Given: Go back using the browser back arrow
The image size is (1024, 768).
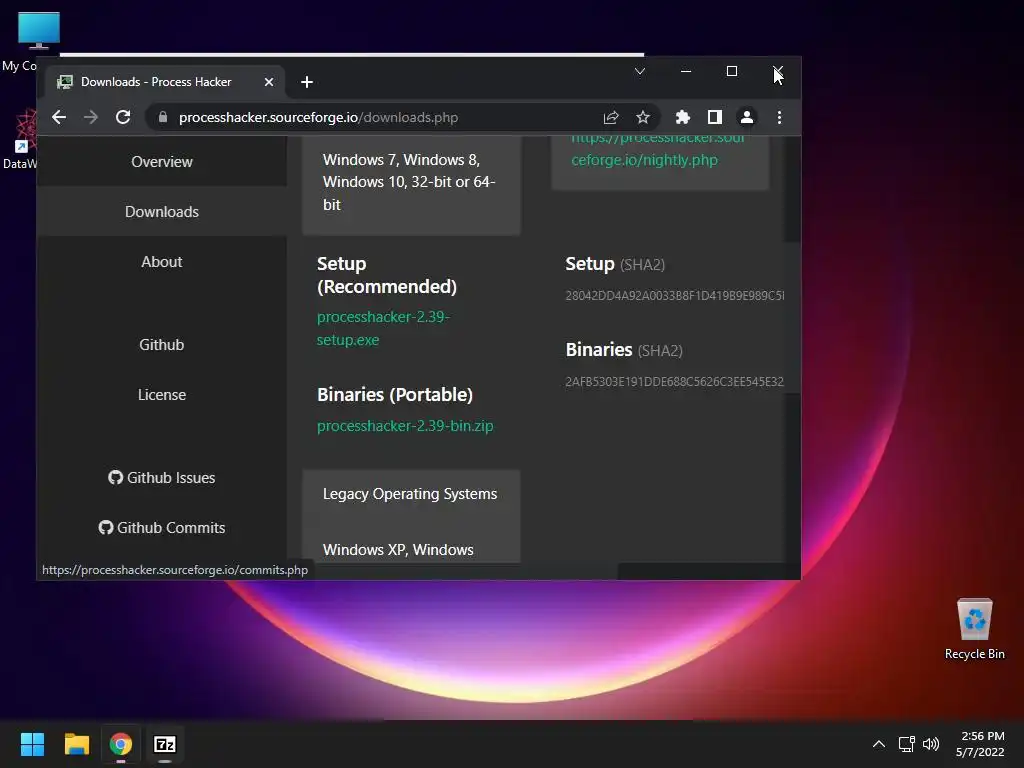Looking at the screenshot, I should coord(59,118).
